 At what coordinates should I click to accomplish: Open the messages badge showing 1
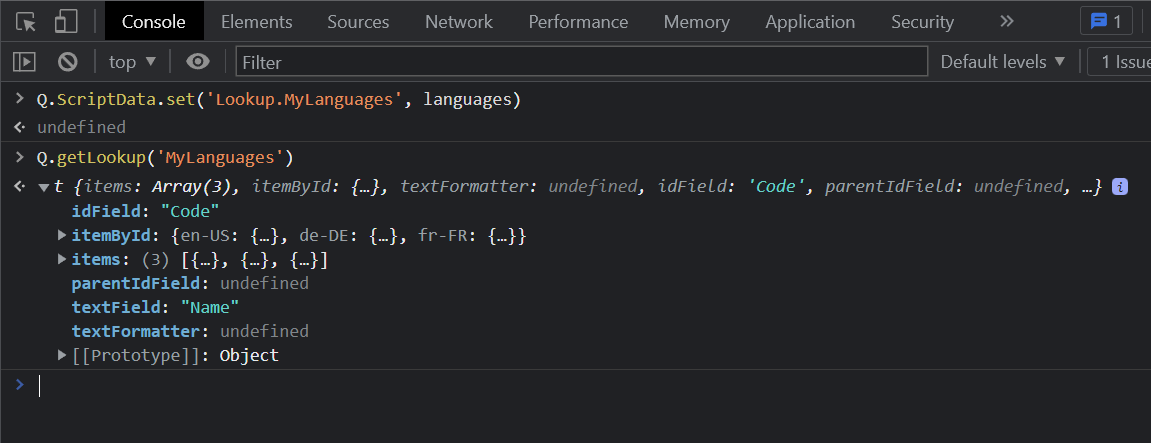pyautogui.click(x=1106, y=21)
